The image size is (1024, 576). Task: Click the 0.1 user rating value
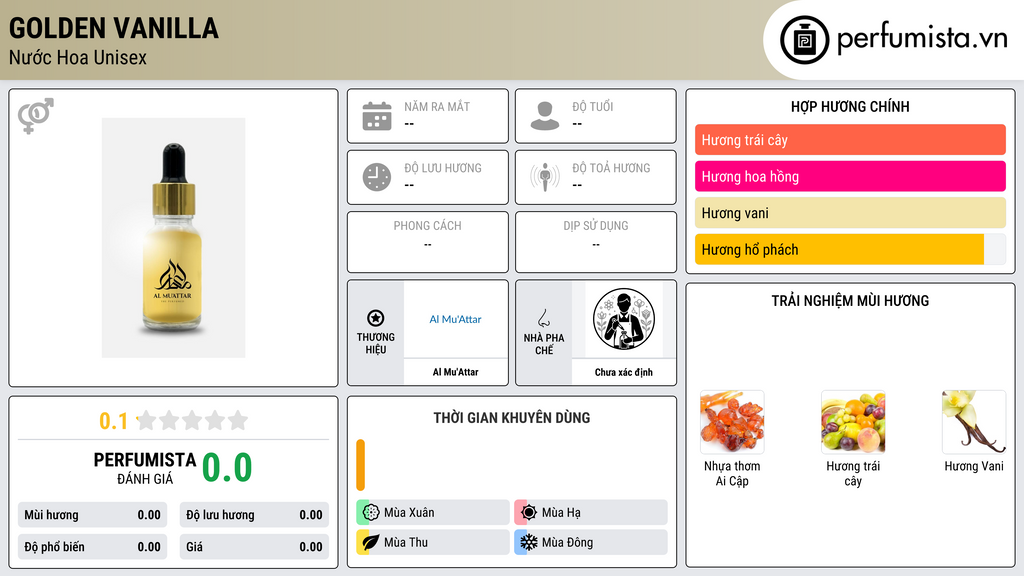pyautogui.click(x=113, y=421)
